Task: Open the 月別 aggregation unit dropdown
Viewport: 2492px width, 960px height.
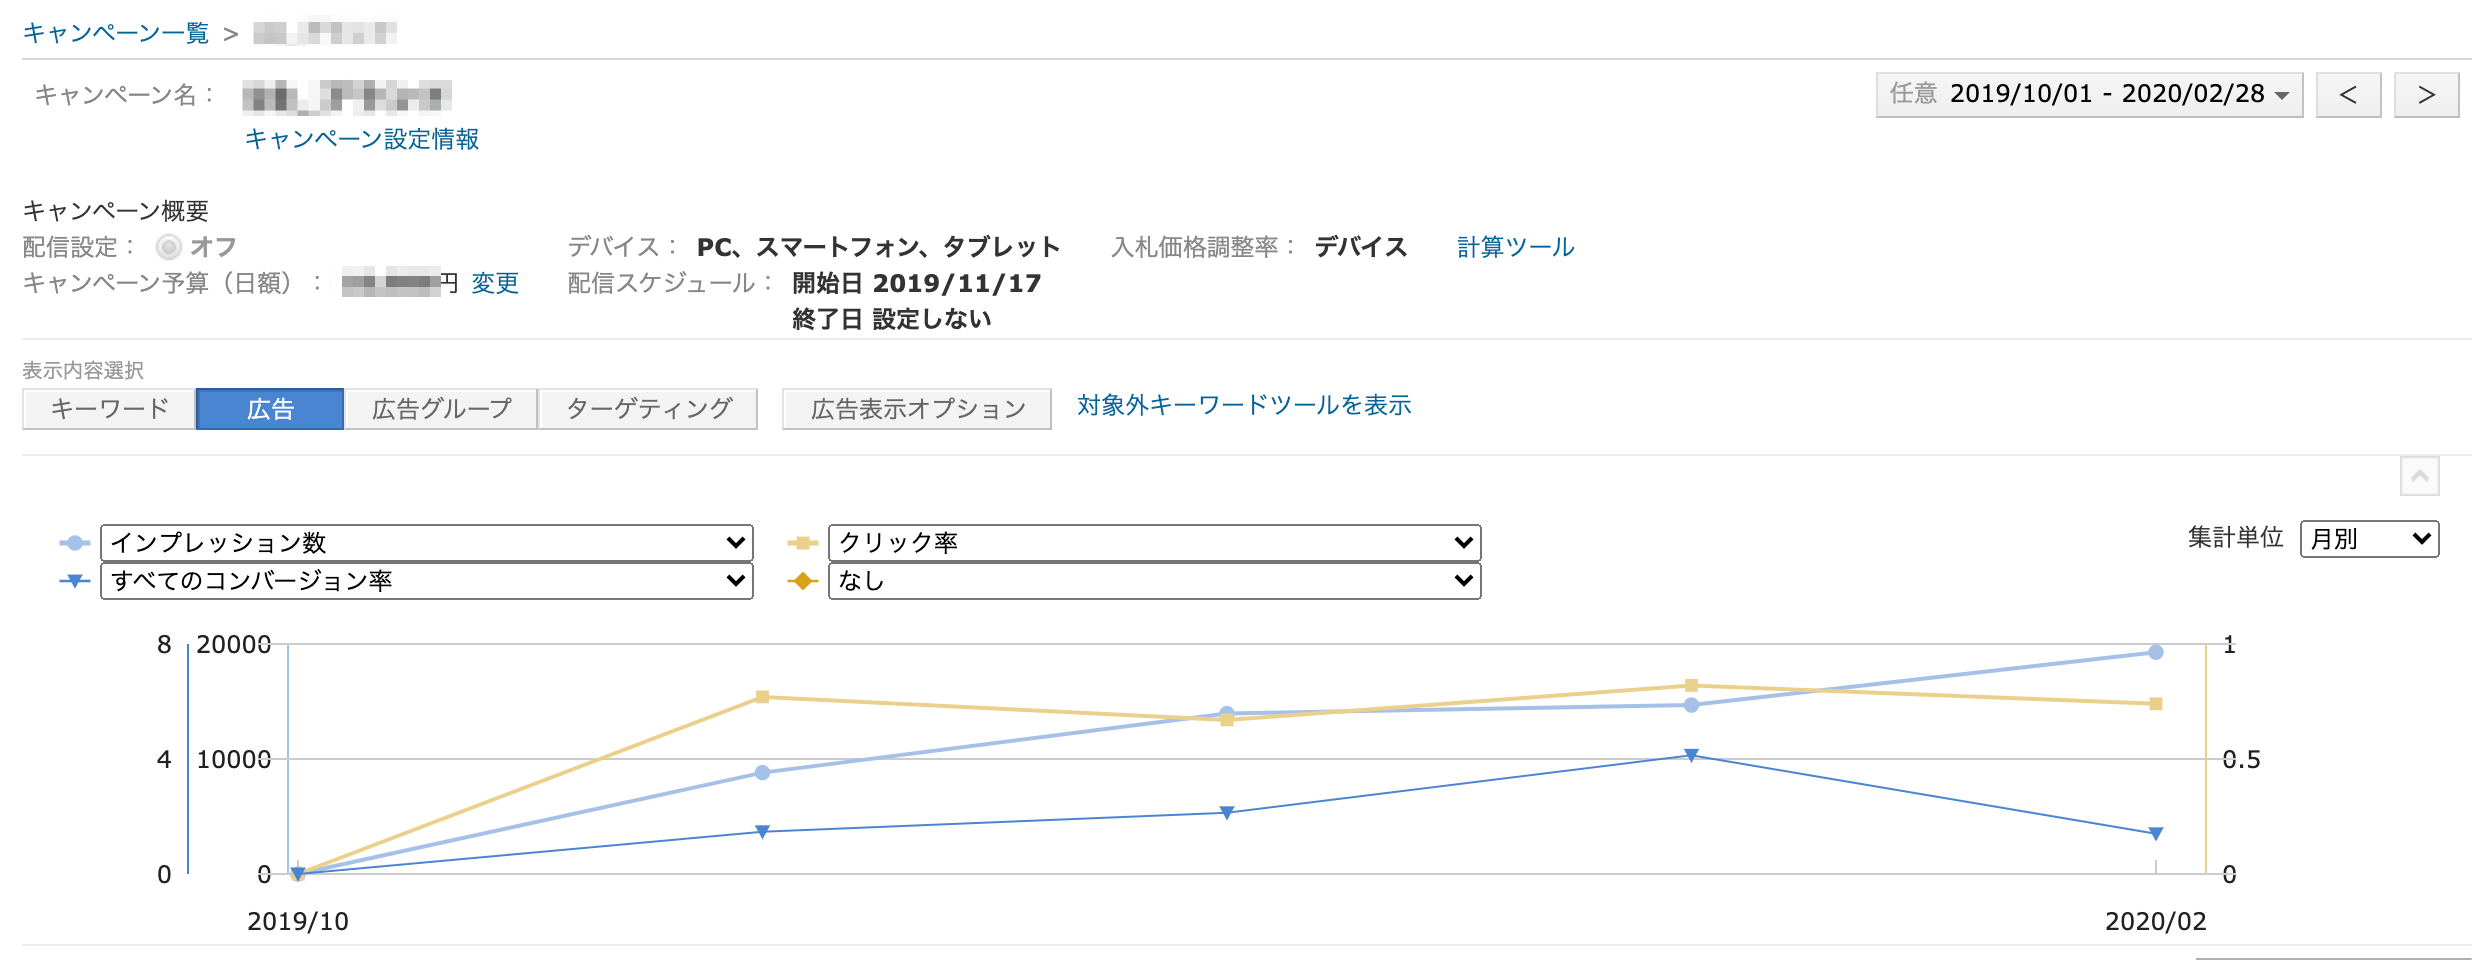Action: point(2368,539)
